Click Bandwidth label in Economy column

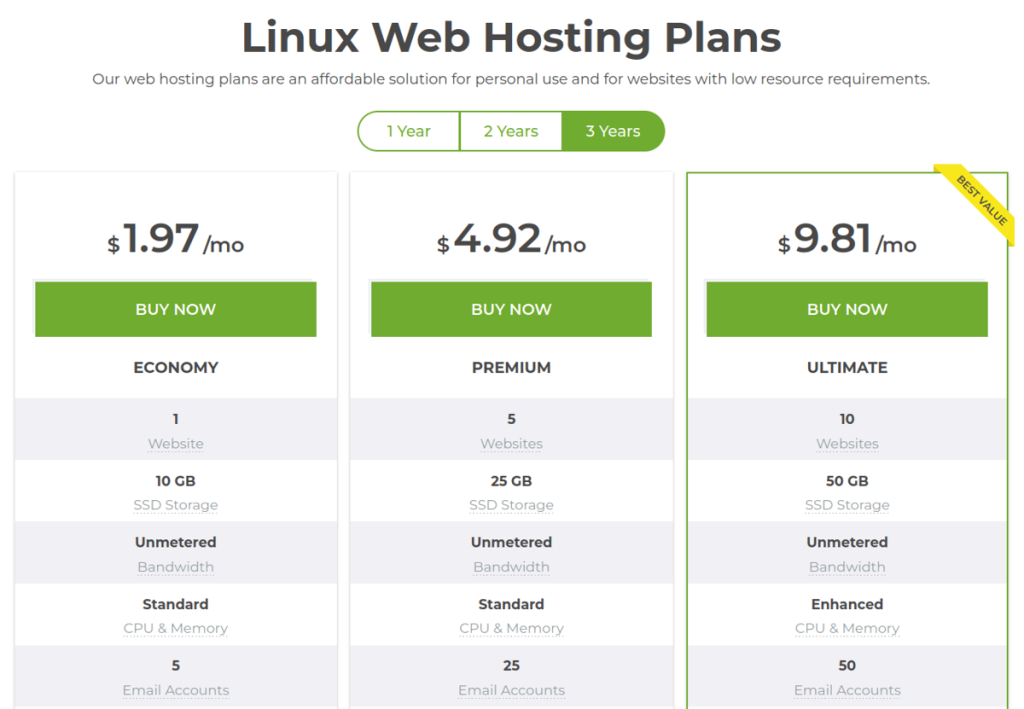pyautogui.click(x=176, y=567)
